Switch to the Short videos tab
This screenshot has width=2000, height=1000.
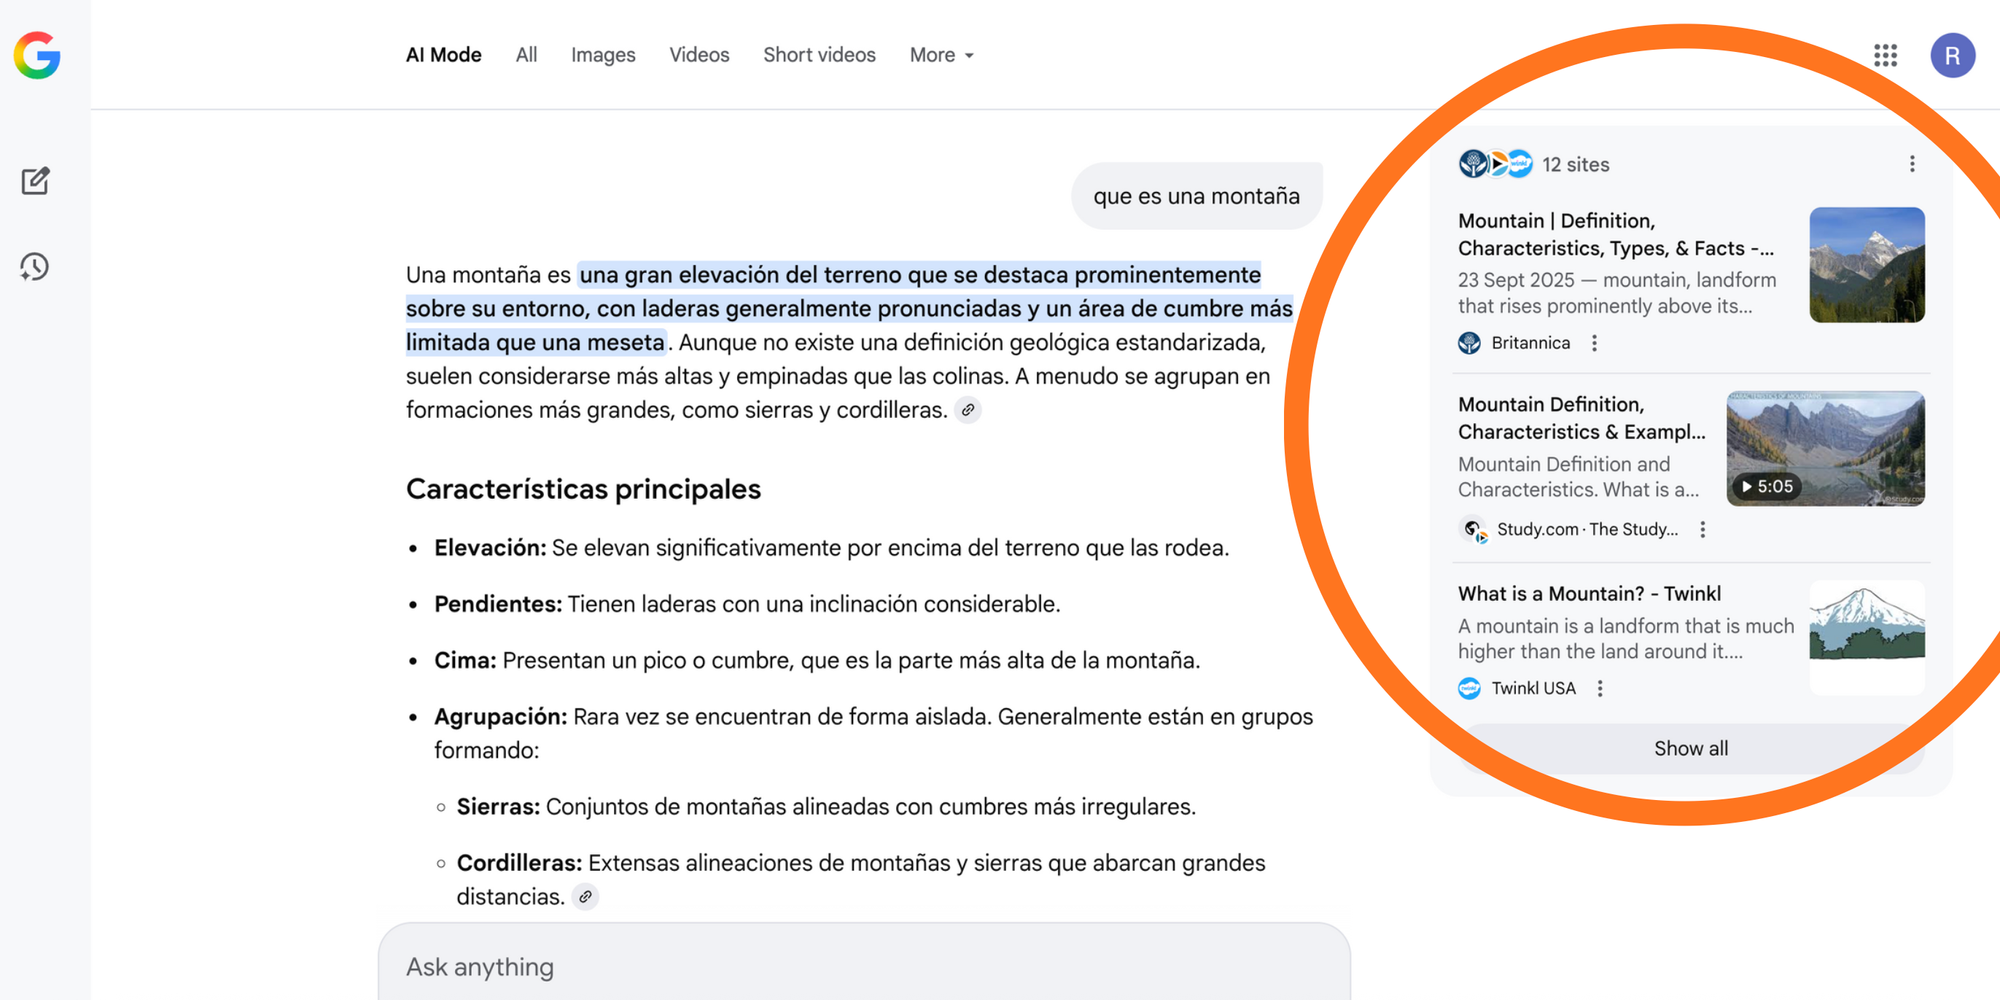(819, 55)
